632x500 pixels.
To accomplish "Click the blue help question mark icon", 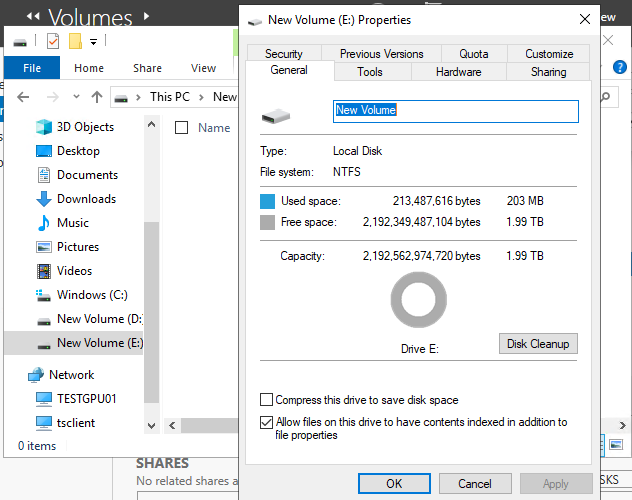I will tap(620, 67).
